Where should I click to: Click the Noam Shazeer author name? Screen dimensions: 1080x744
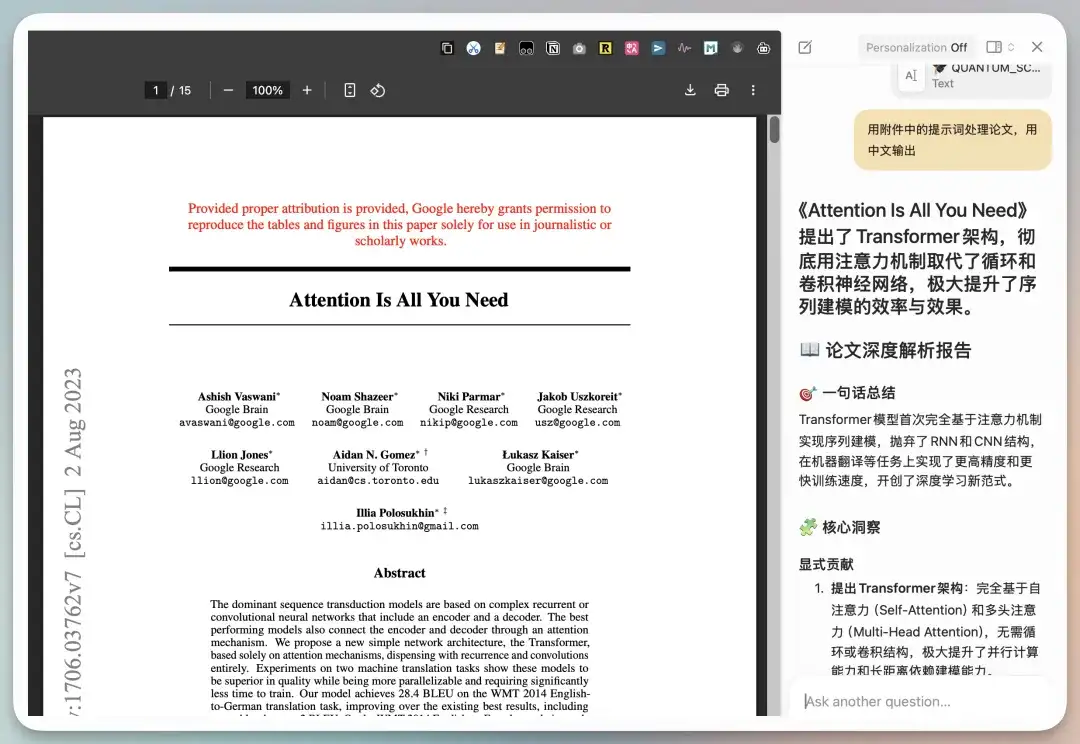click(357, 397)
